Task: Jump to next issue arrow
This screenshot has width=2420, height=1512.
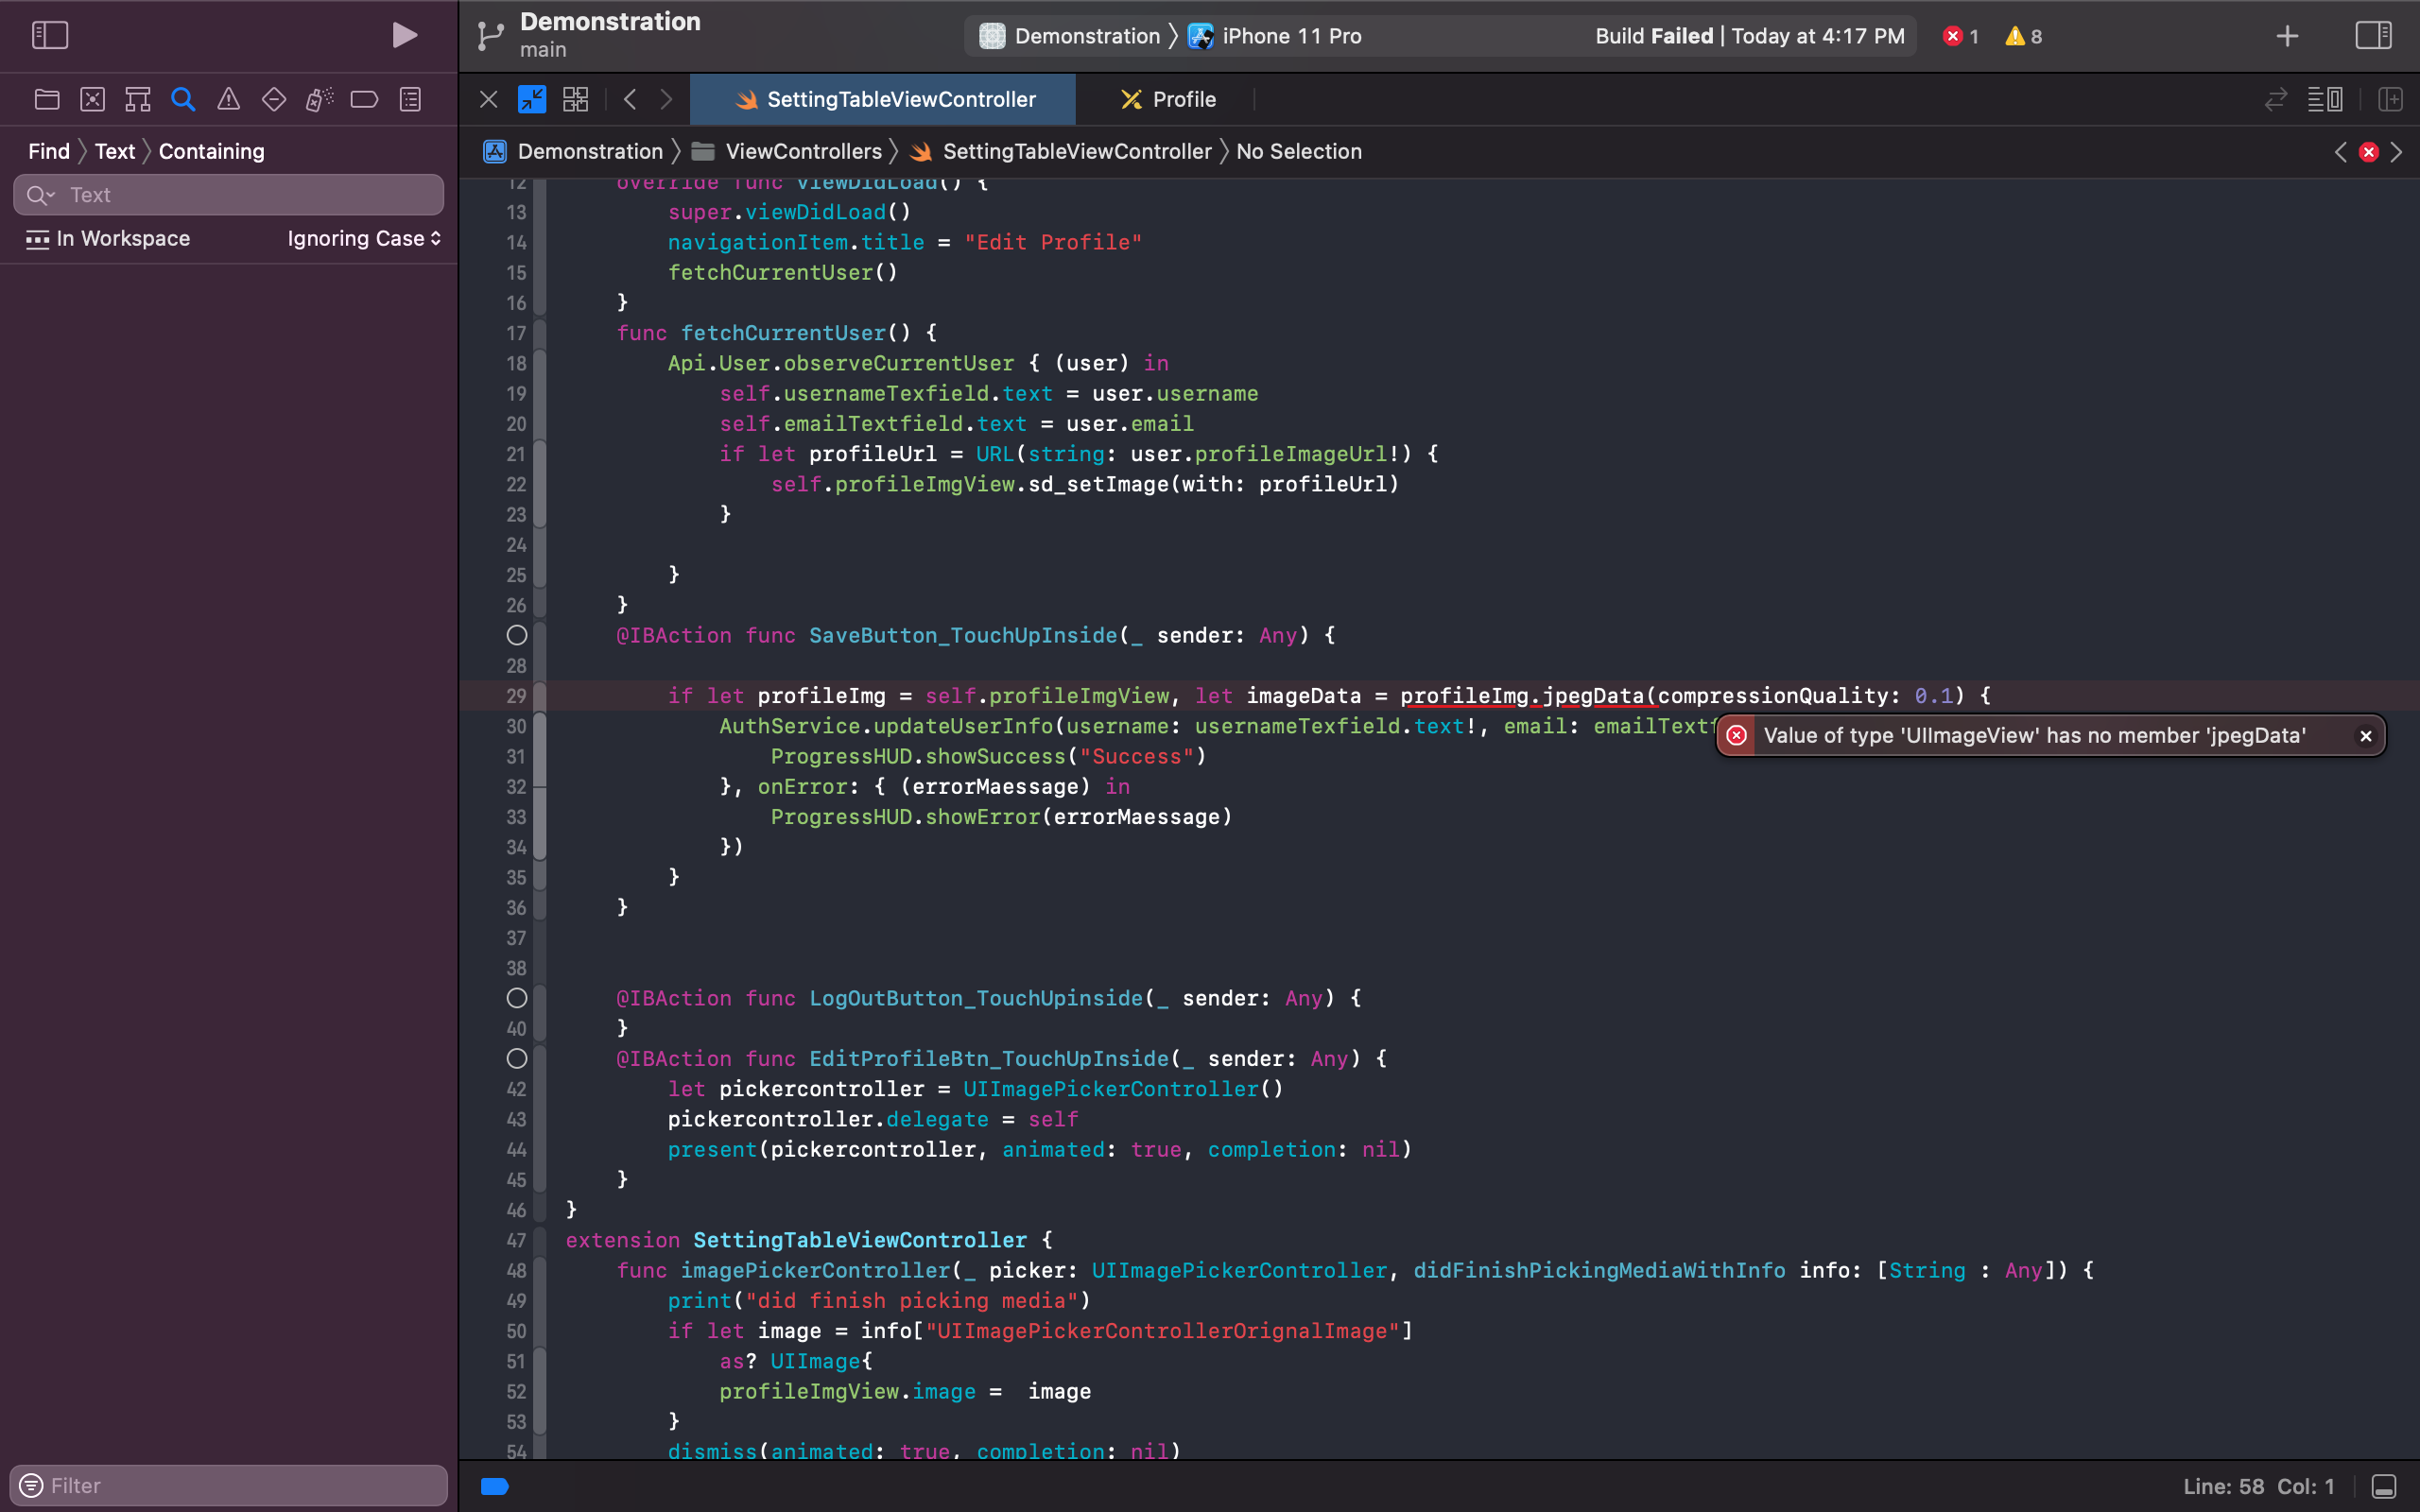Action: pos(2396,152)
